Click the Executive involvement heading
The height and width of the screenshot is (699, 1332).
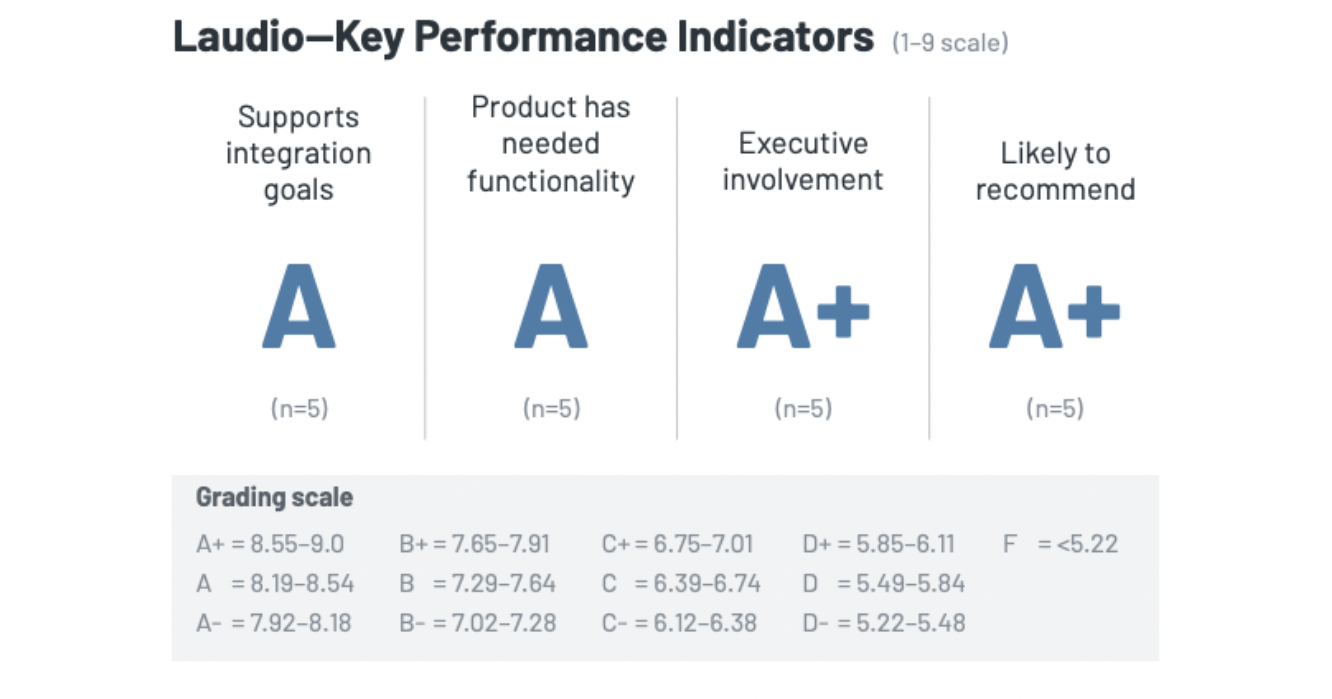click(803, 161)
